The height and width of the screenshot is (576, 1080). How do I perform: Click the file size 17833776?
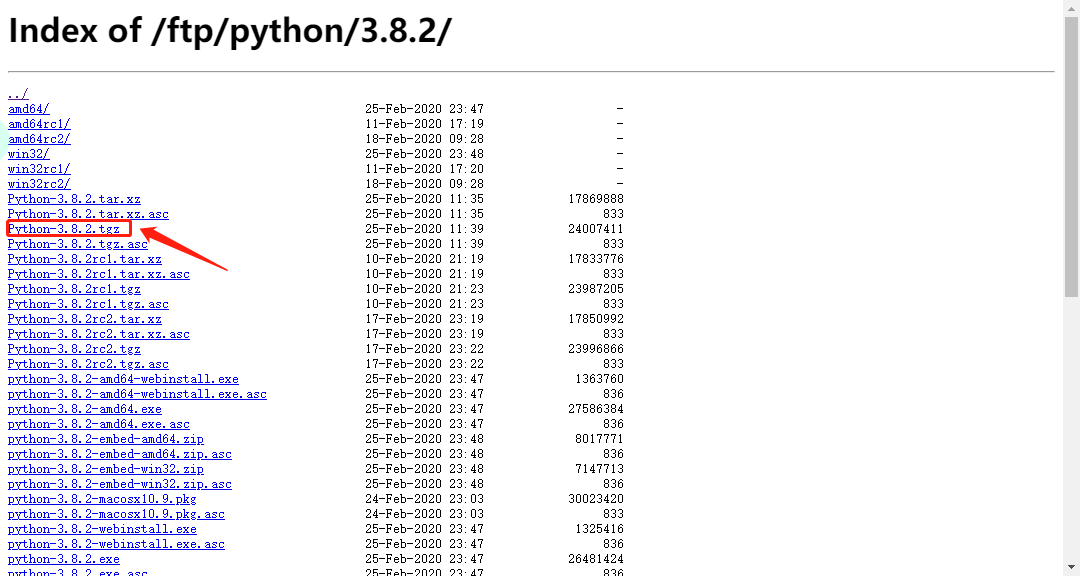(596, 259)
